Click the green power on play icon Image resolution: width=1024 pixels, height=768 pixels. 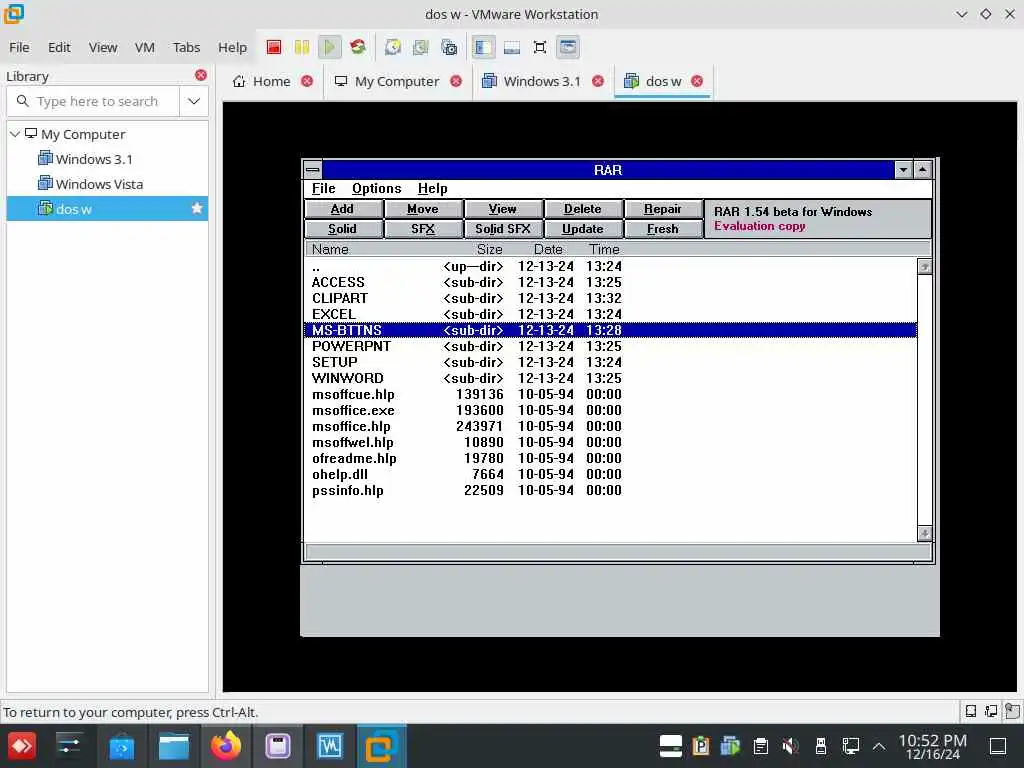[330, 47]
